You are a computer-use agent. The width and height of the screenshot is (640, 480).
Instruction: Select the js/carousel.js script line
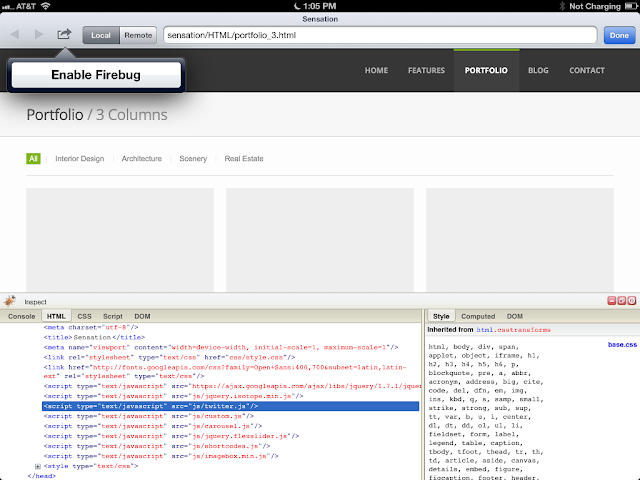tap(153, 426)
